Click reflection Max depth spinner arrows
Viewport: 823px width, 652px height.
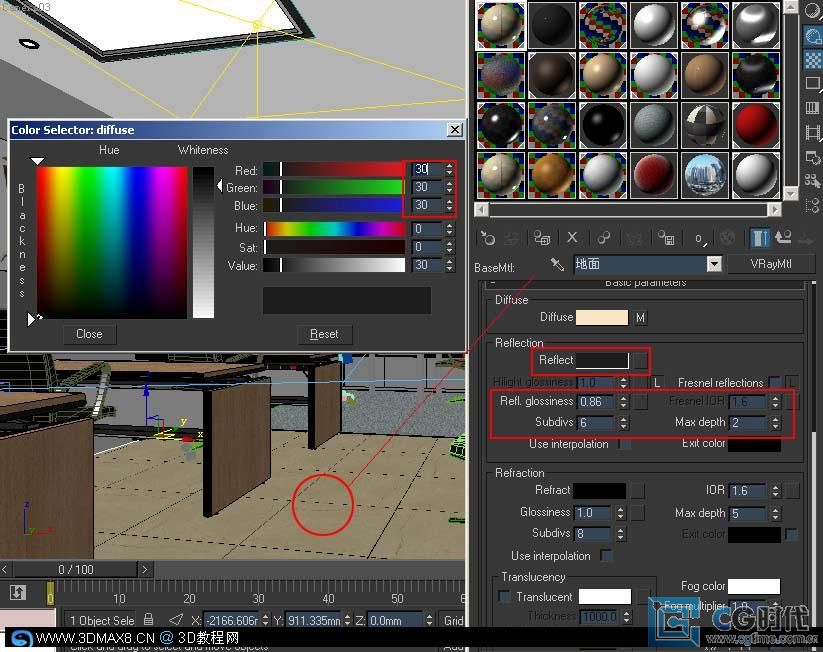tap(775, 423)
